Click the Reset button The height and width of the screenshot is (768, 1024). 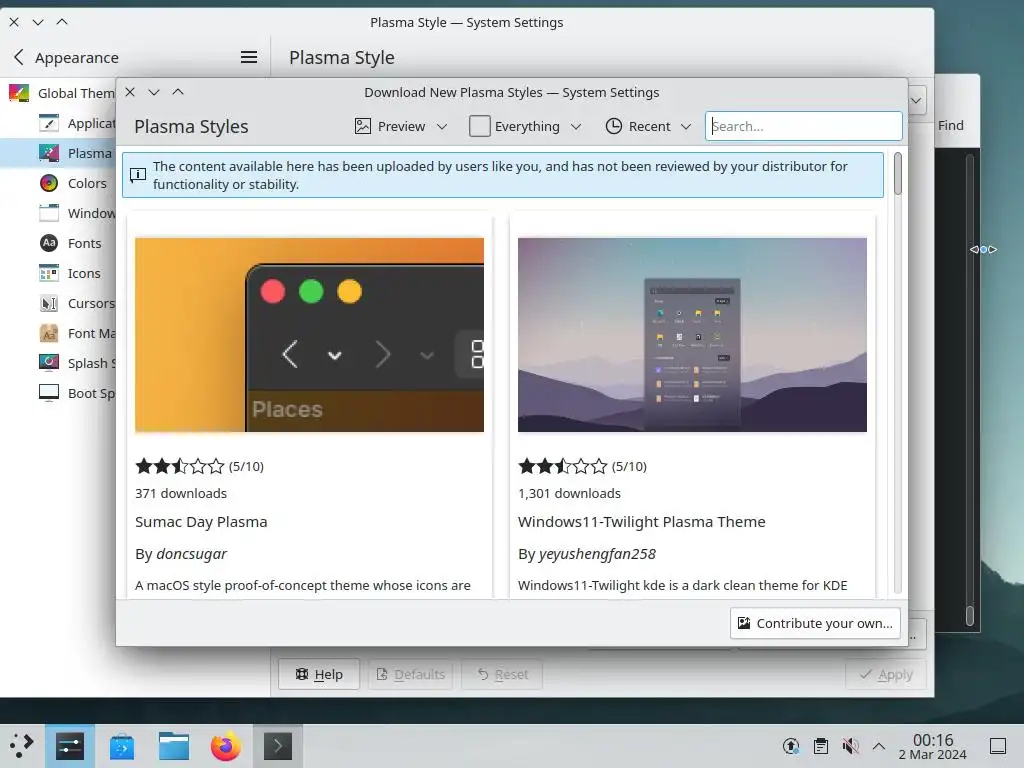pos(502,674)
